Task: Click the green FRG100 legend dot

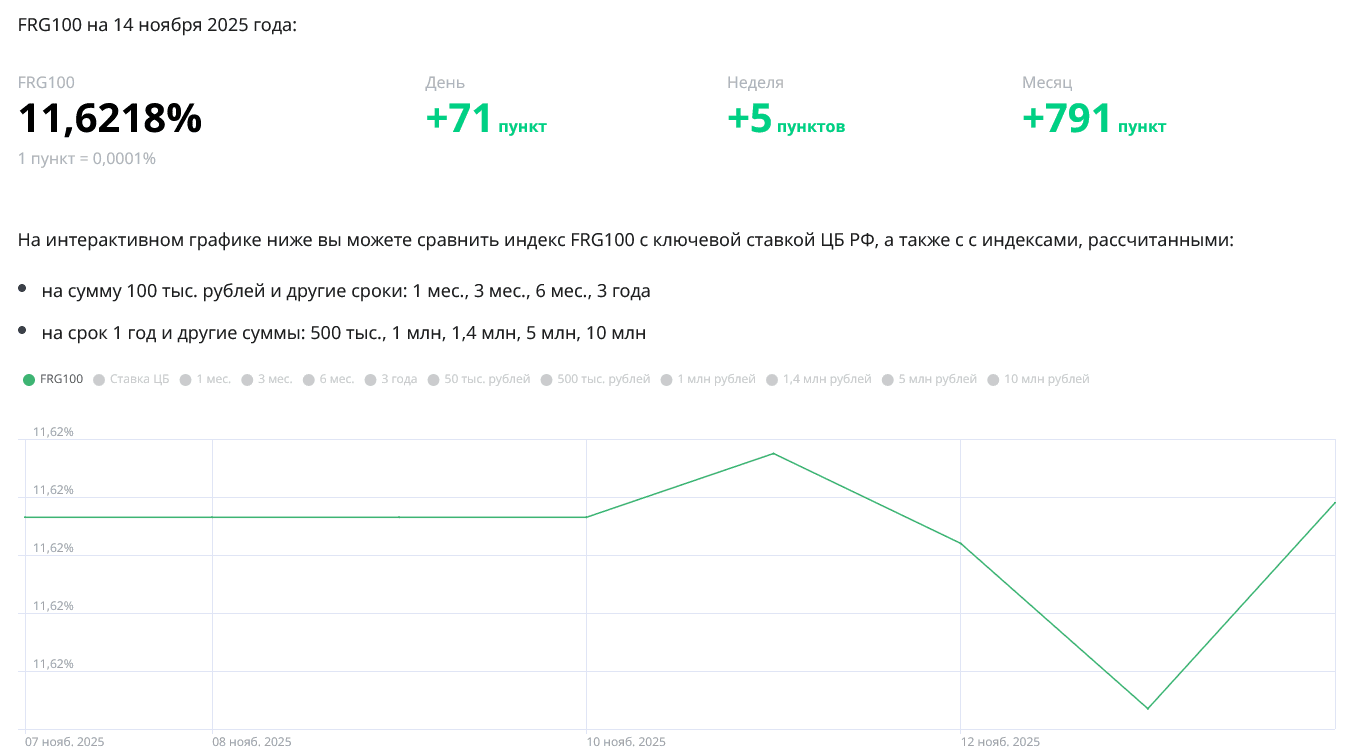Action: click(29, 380)
